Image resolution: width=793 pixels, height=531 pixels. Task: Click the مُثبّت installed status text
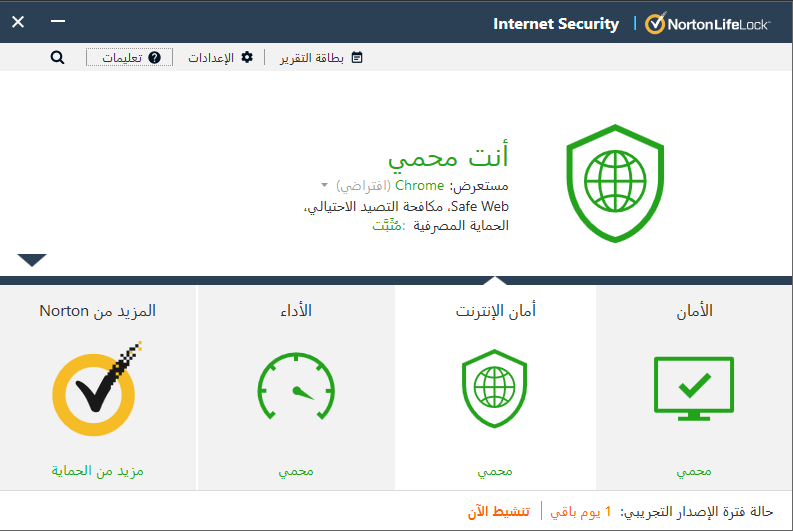click(389, 225)
